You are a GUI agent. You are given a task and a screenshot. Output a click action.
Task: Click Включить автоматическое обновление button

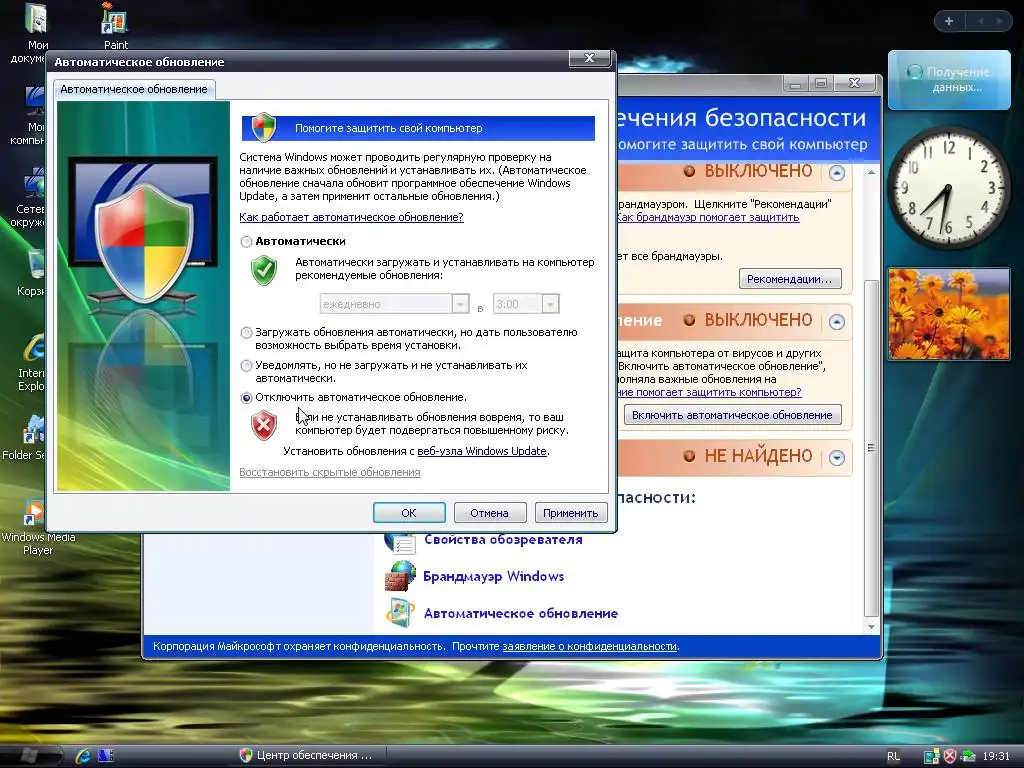[x=732, y=415]
